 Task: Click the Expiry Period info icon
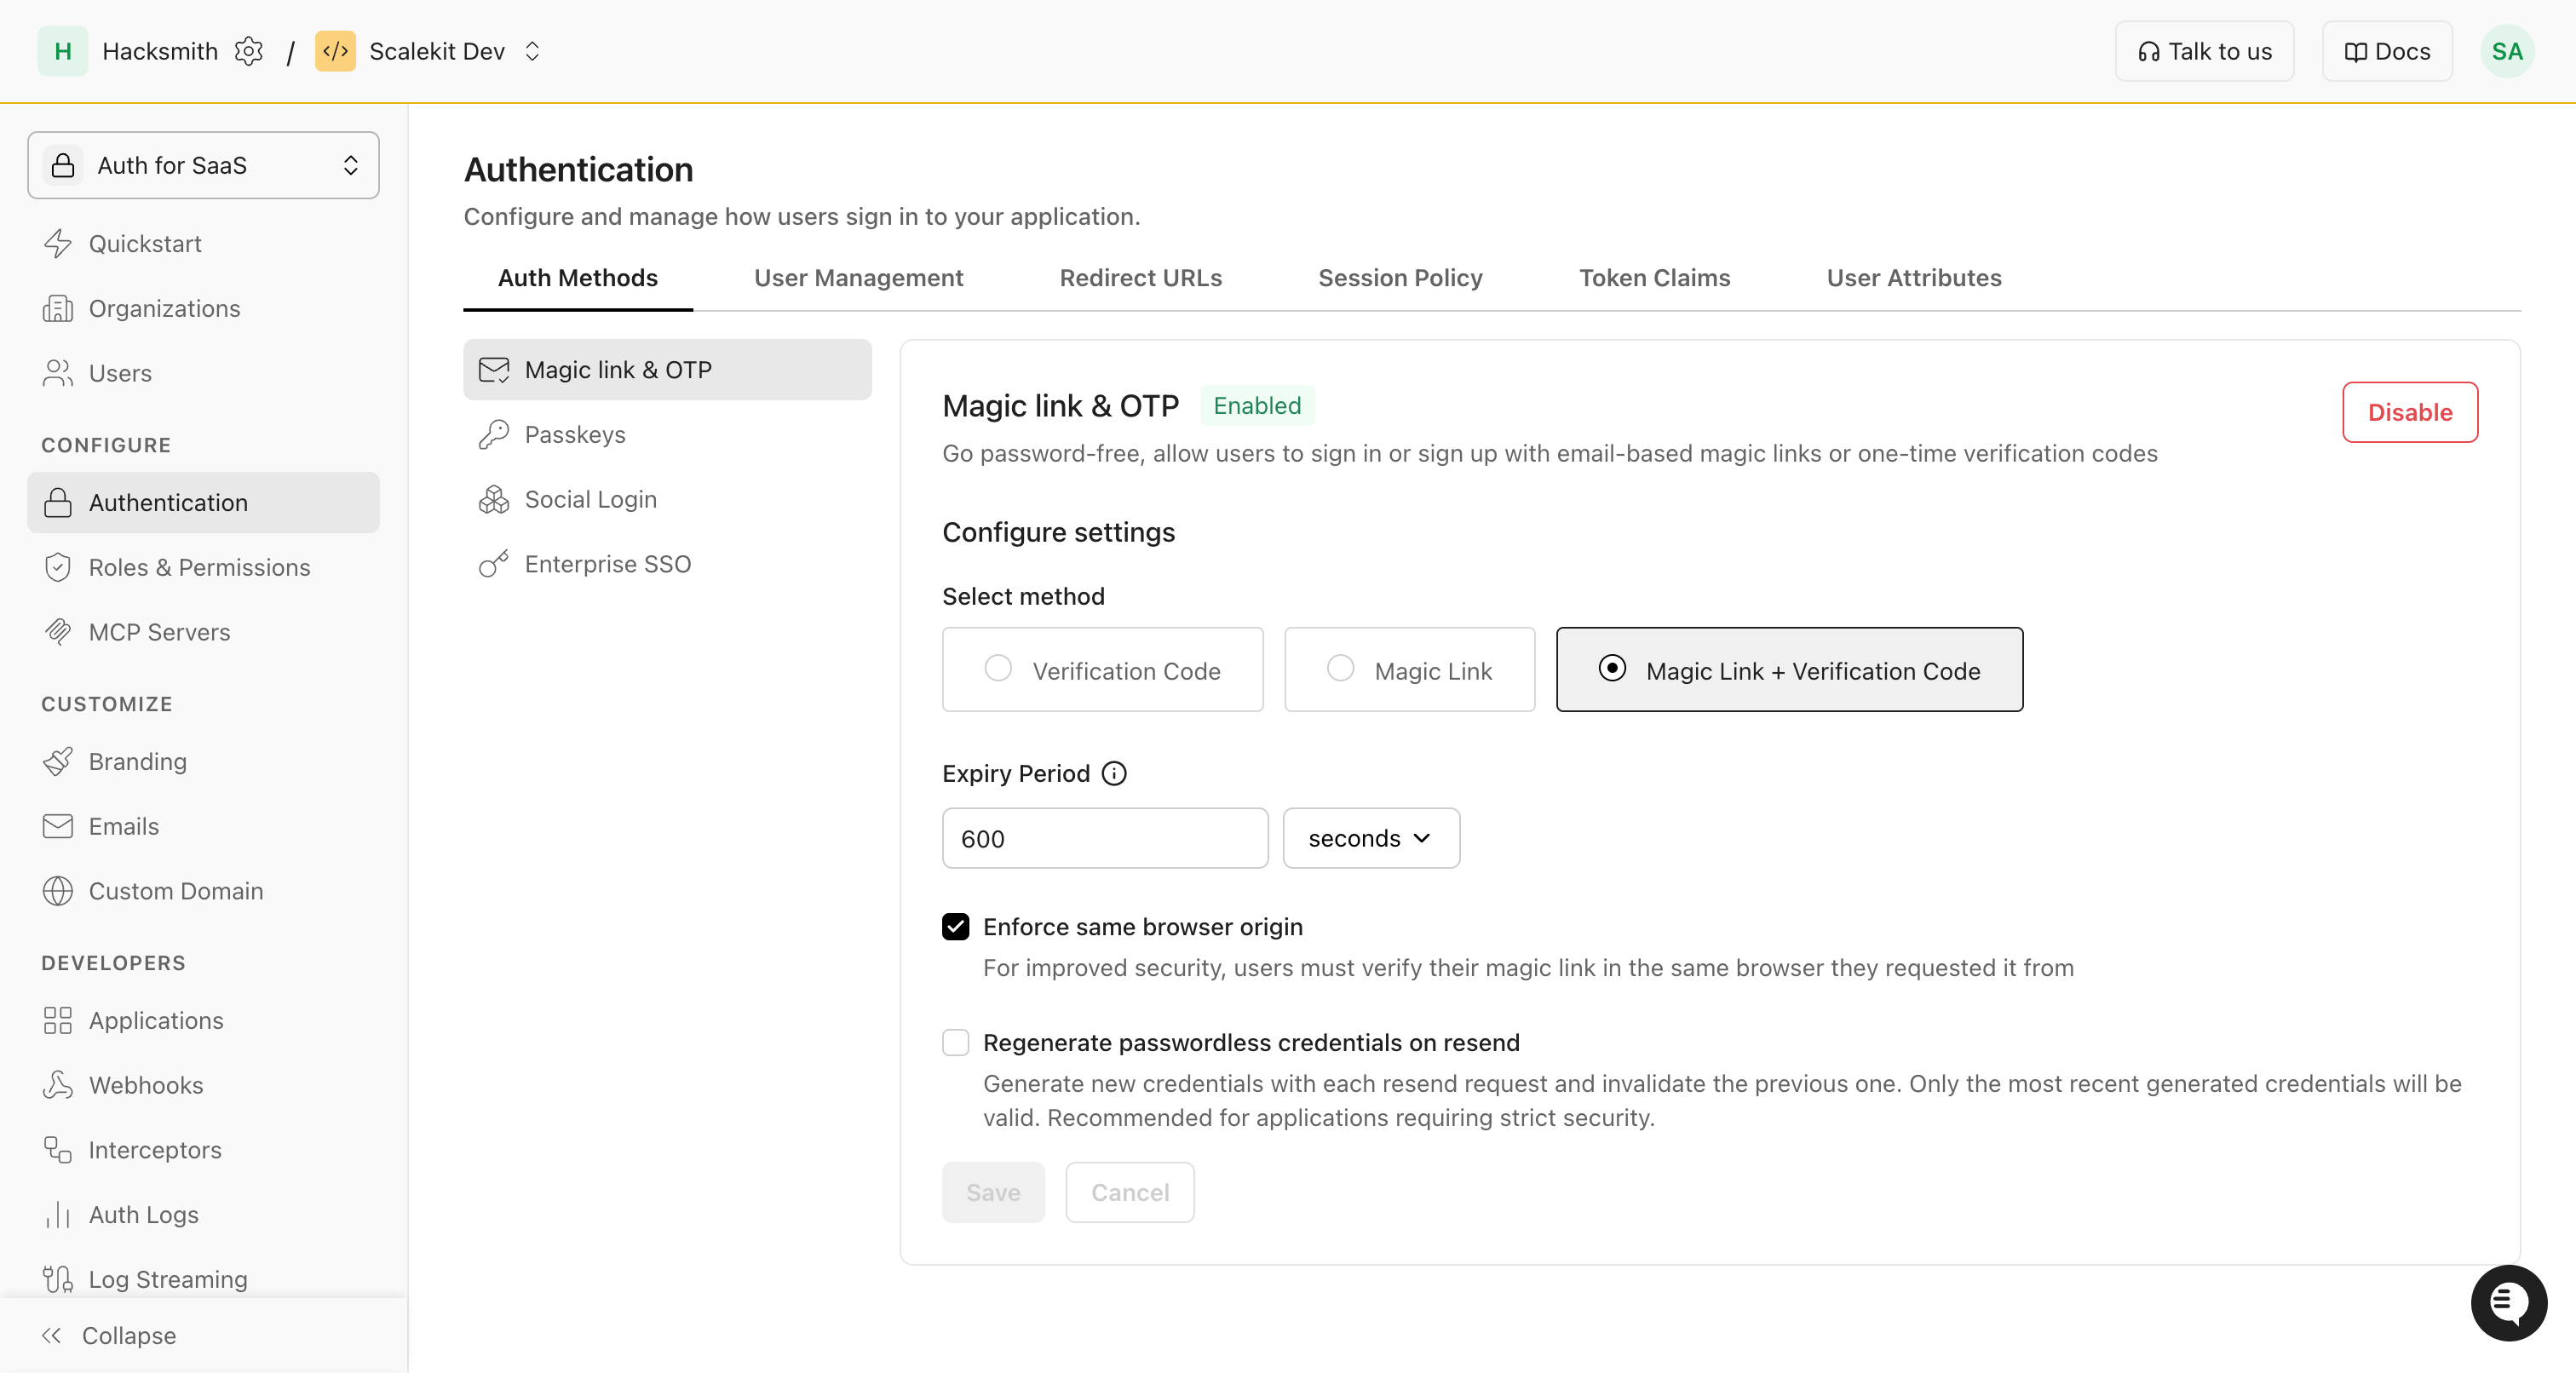pyautogui.click(x=1114, y=773)
